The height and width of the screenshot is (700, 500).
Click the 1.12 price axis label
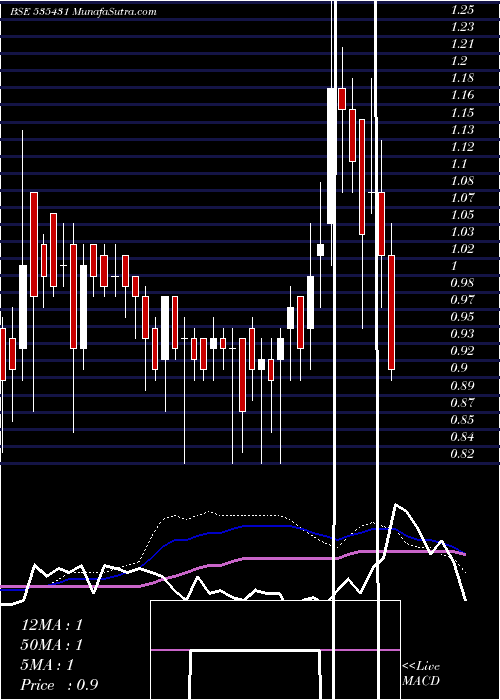pyautogui.click(x=463, y=146)
